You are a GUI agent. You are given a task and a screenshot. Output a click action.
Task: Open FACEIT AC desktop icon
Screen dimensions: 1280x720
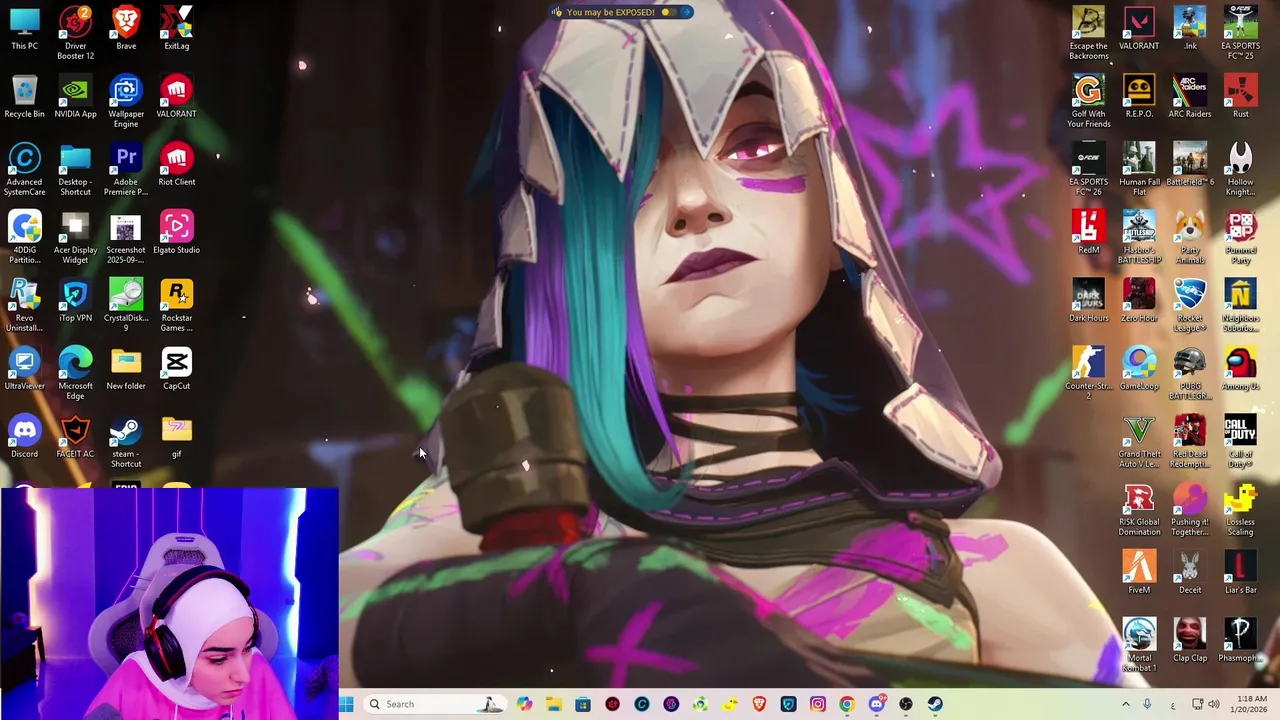pyautogui.click(x=75, y=436)
